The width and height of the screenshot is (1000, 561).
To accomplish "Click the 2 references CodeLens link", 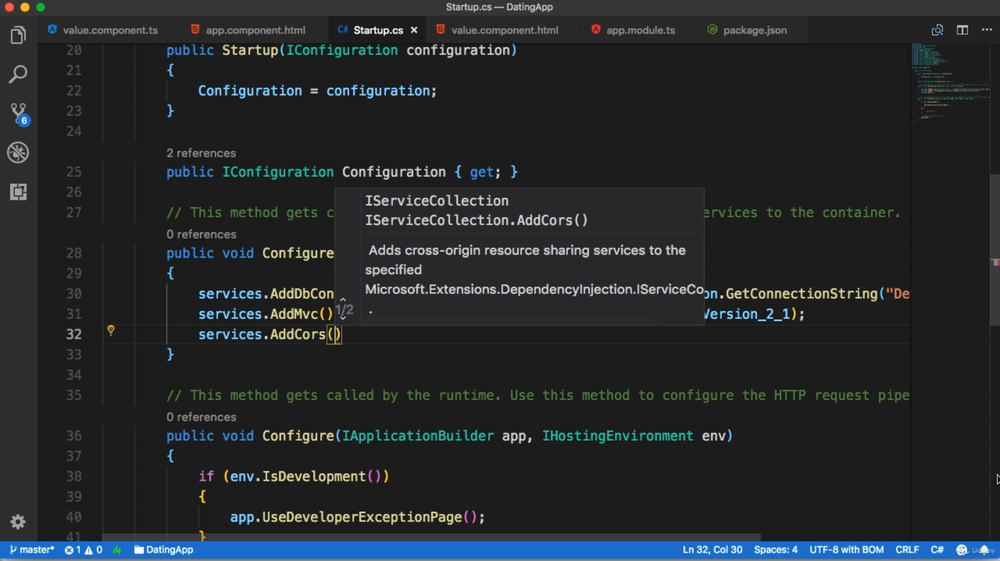I will [201, 153].
